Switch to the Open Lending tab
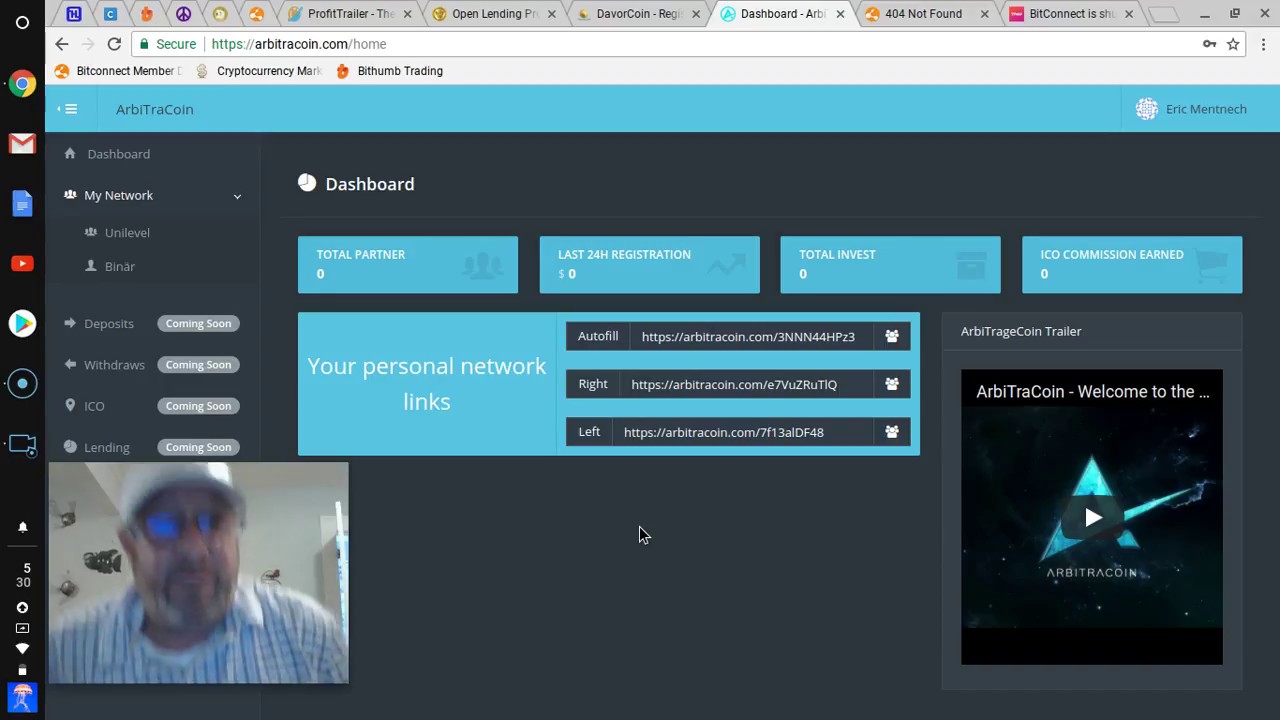 (493, 14)
